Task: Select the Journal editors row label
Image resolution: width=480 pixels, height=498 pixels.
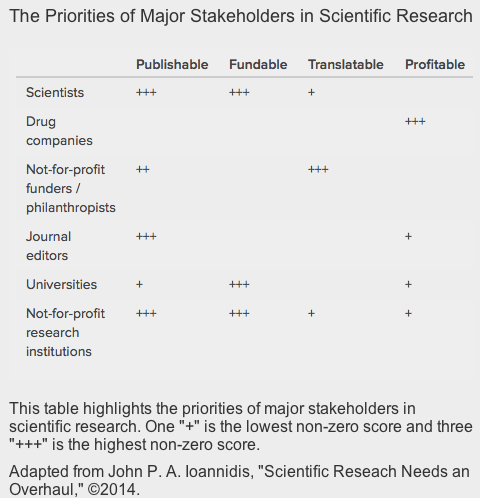Action: (x=49, y=246)
